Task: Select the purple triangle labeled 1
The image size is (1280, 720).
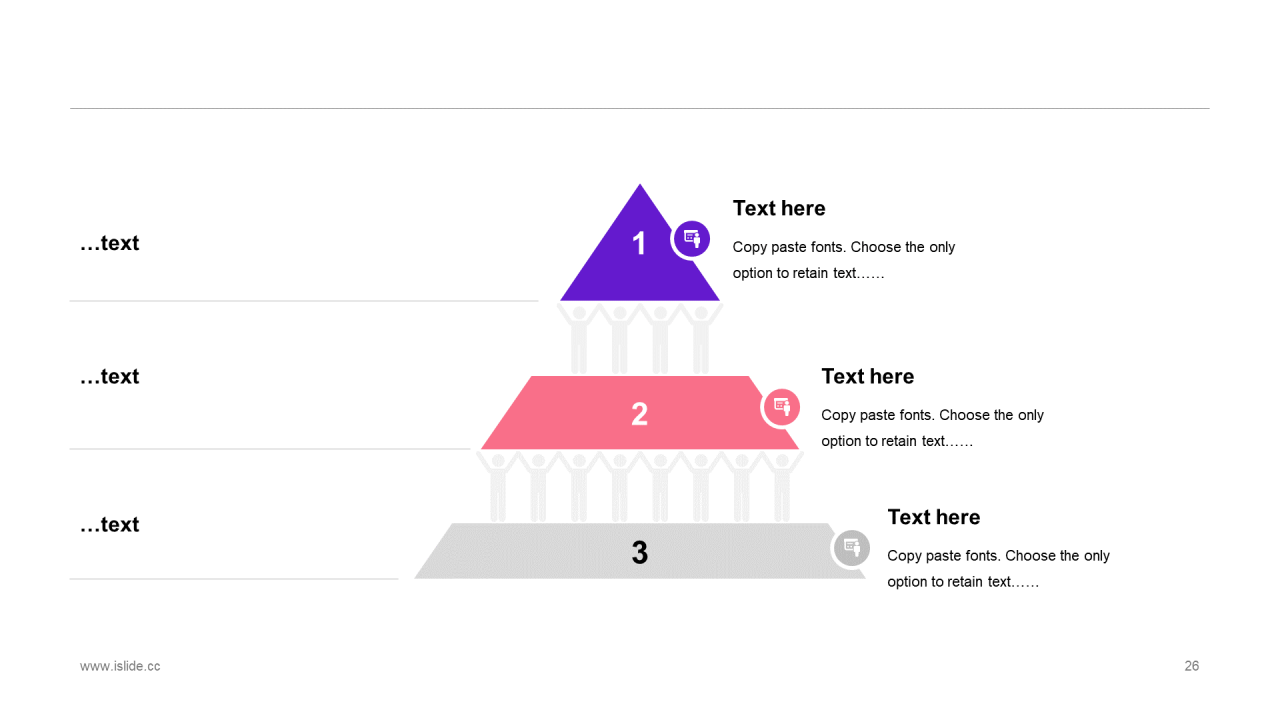Action: tap(640, 242)
